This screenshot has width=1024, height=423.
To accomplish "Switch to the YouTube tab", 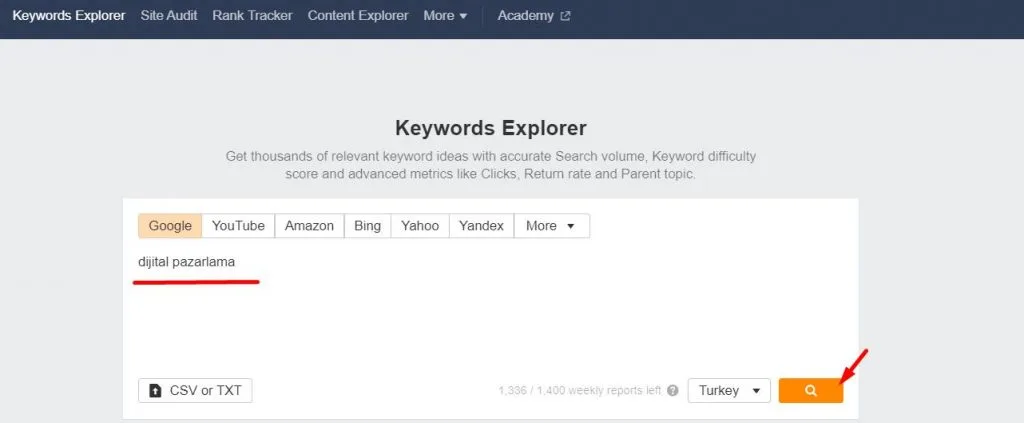I will (x=238, y=226).
